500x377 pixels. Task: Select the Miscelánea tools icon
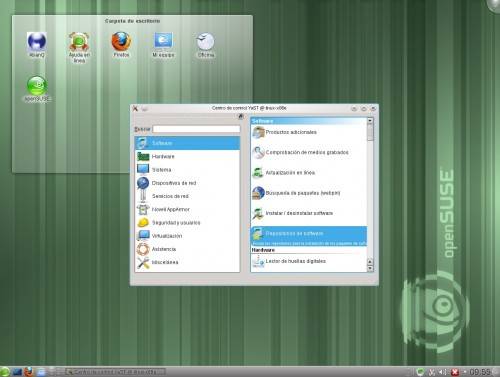(143, 262)
